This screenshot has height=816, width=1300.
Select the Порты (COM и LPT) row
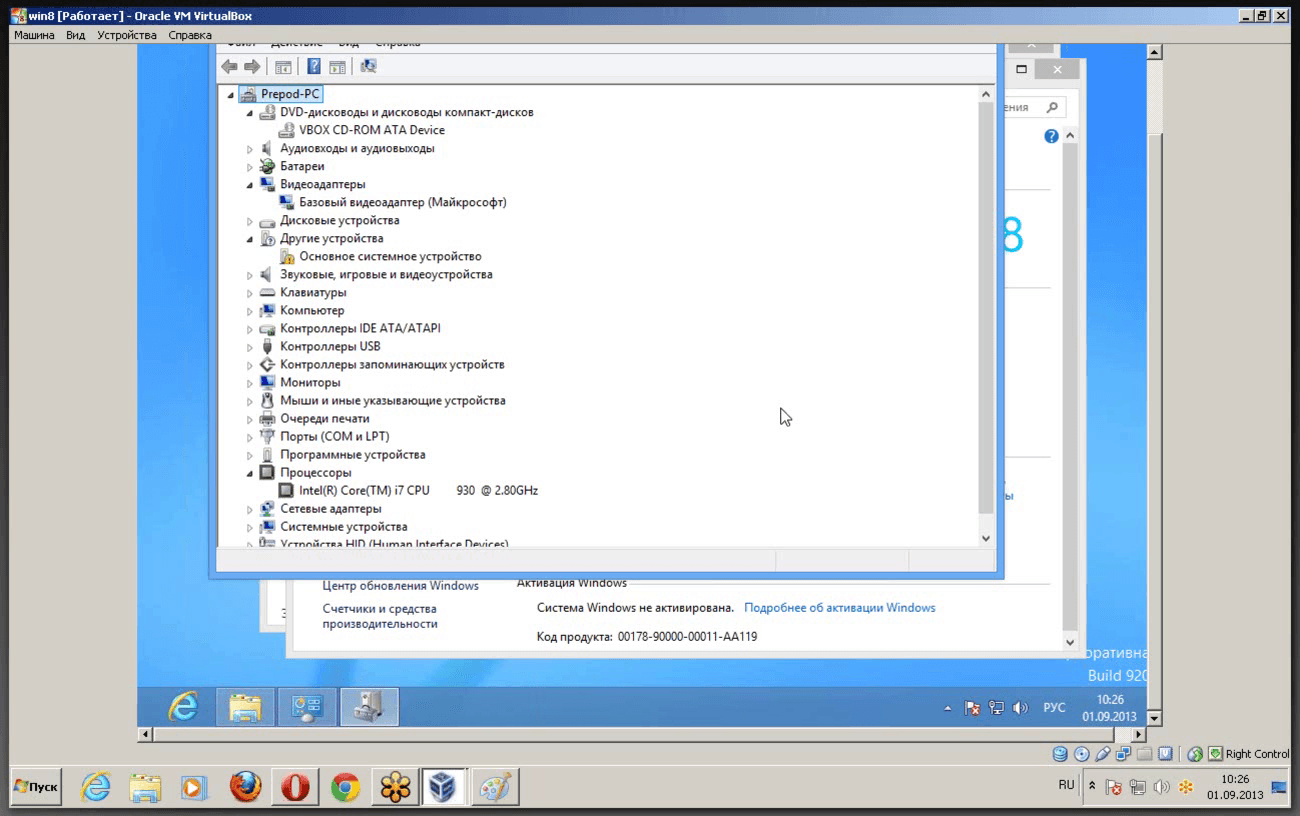tap(324, 437)
